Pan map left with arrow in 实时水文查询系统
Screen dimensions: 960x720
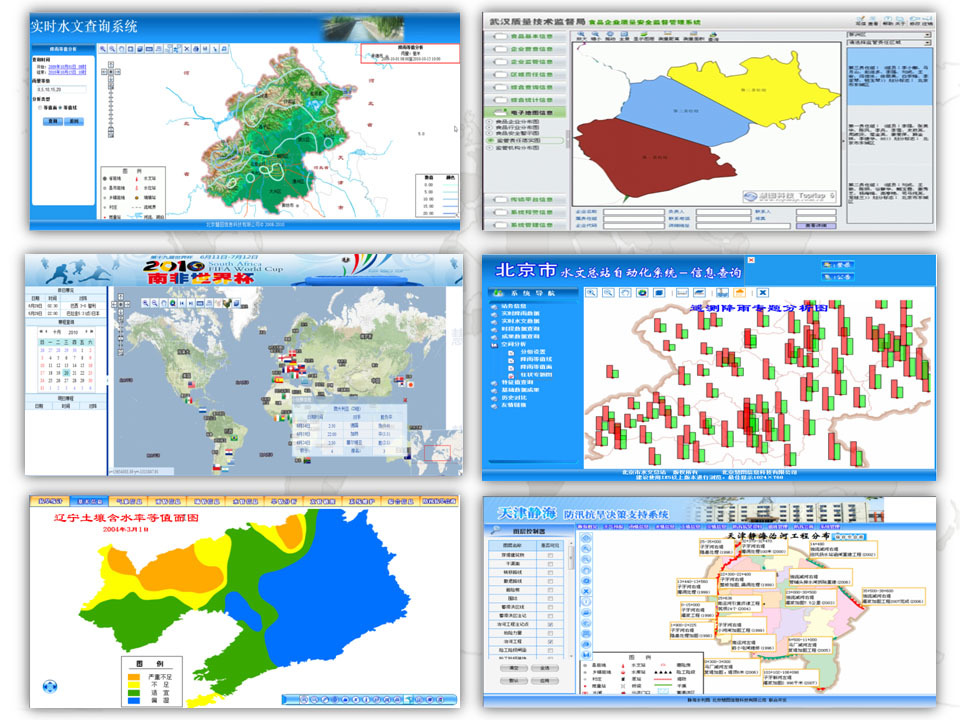pyautogui.click(x=104, y=72)
